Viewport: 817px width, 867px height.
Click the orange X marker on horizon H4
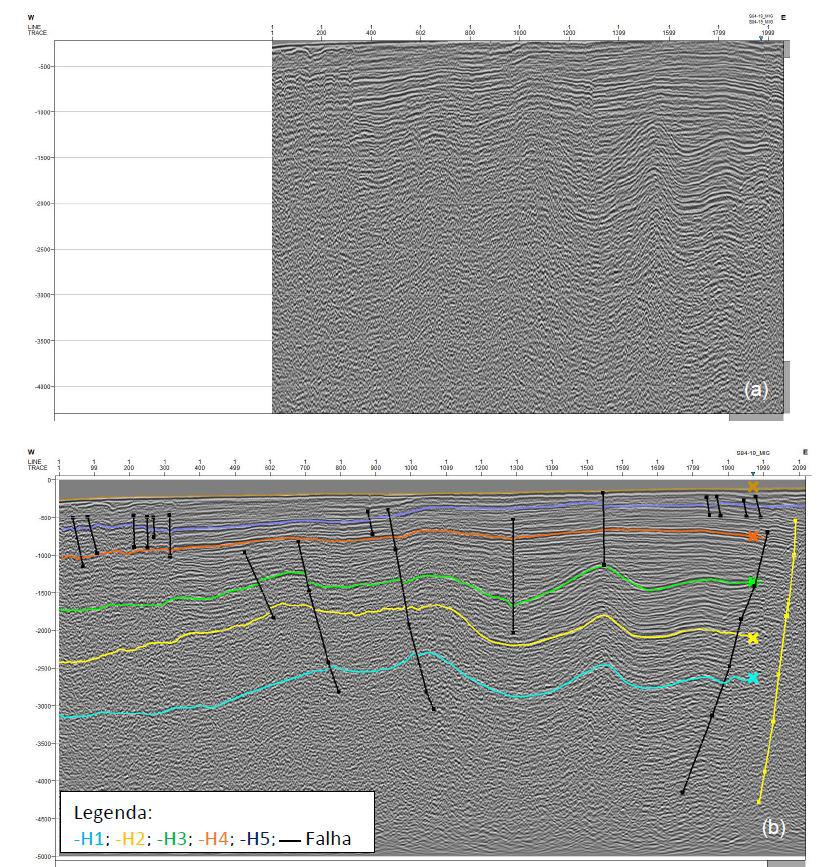[x=753, y=536]
